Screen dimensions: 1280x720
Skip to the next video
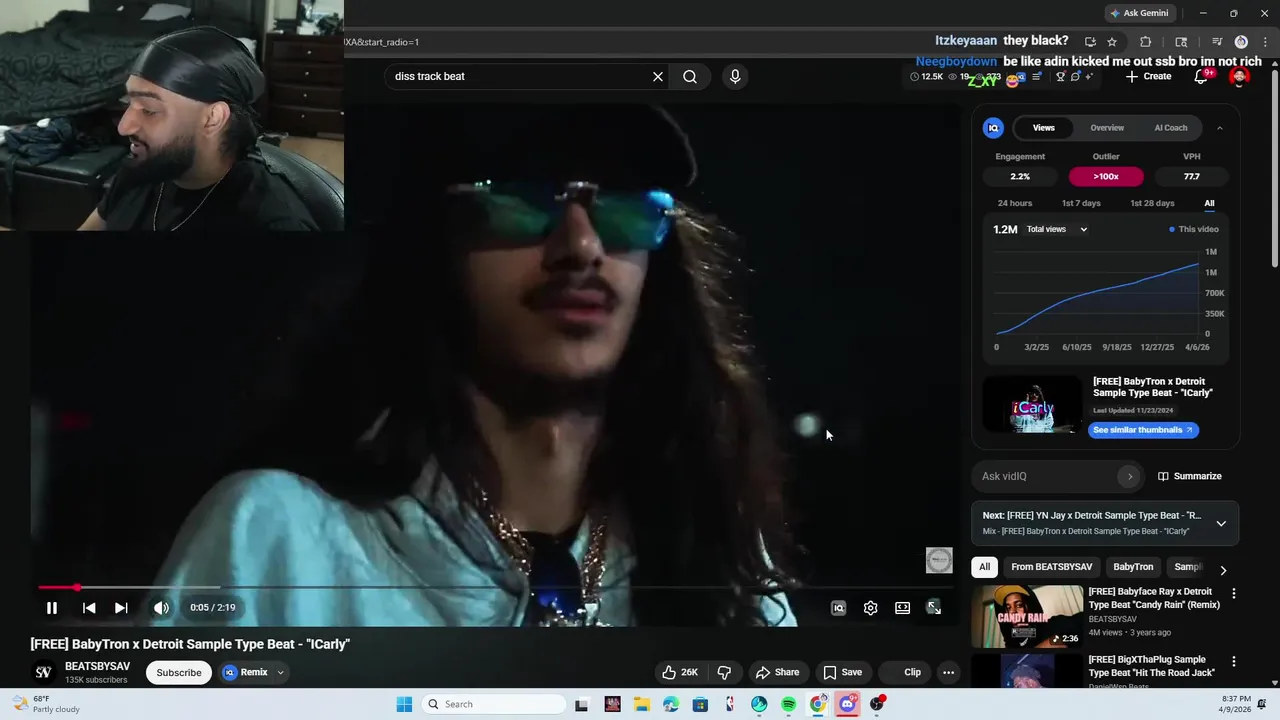(x=121, y=608)
